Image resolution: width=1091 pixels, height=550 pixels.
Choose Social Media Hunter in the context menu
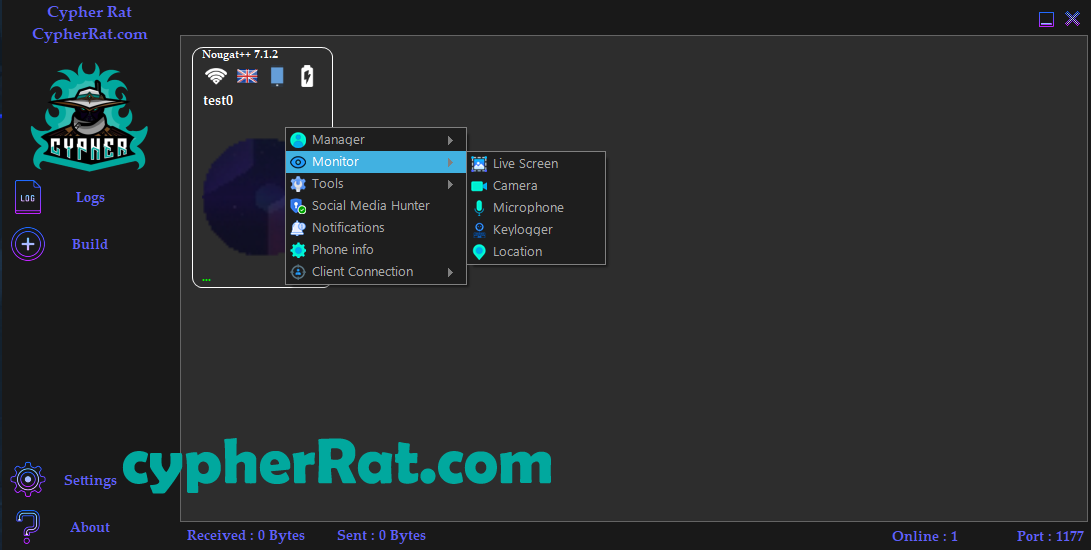click(370, 206)
